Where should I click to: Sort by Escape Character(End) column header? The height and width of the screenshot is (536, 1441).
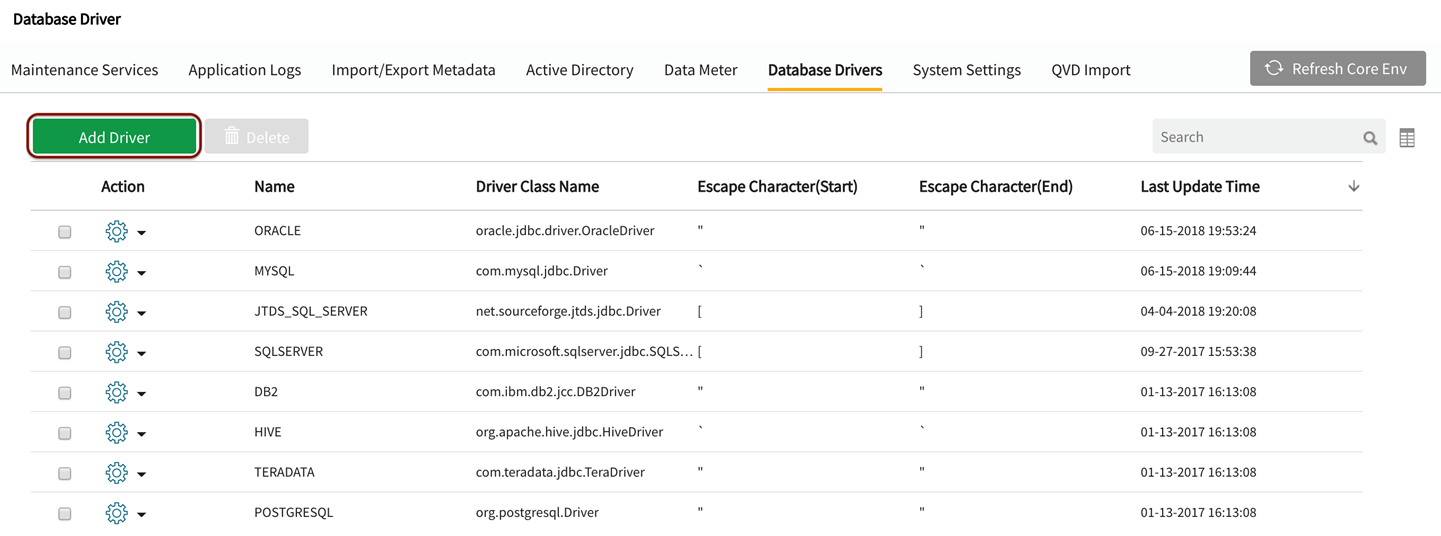(996, 186)
